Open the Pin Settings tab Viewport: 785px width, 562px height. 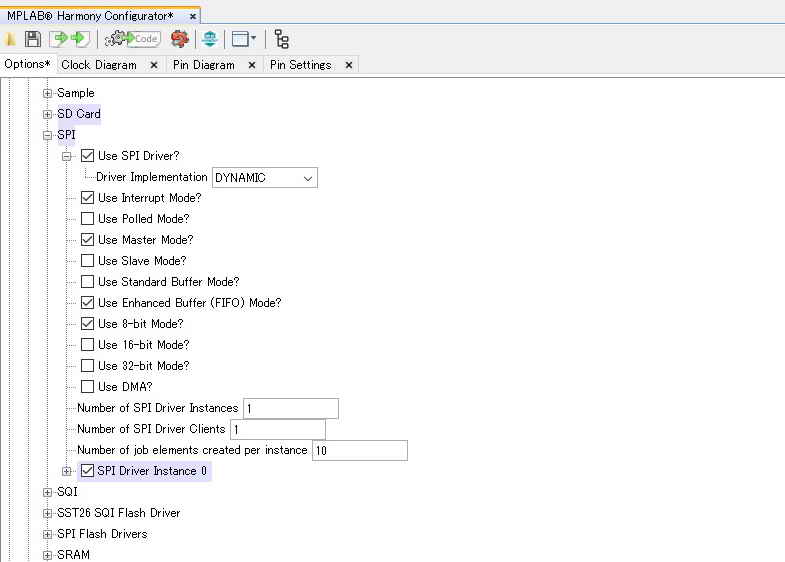pos(300,65)
